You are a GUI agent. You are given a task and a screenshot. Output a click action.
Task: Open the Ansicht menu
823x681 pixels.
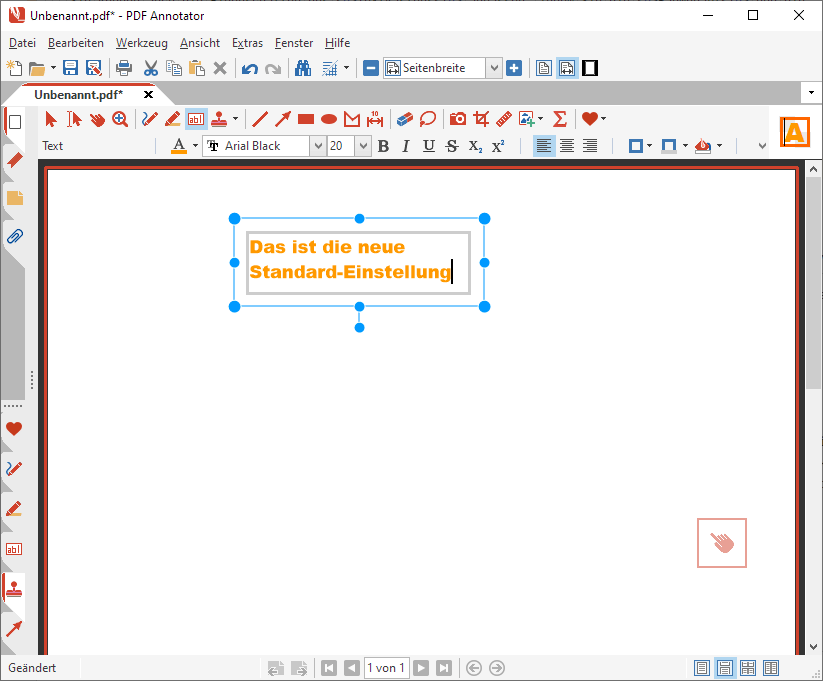coord(200,43)
